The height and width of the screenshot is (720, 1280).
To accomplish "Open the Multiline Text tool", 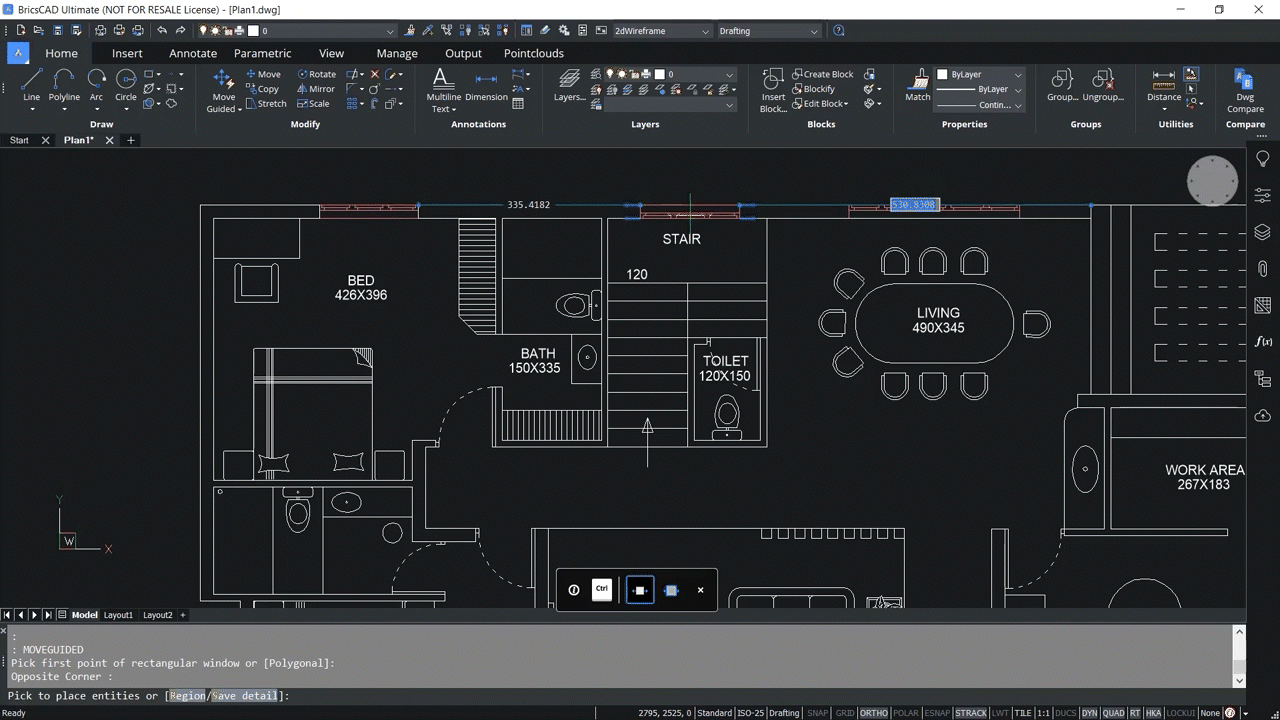I will click(442, 90).
